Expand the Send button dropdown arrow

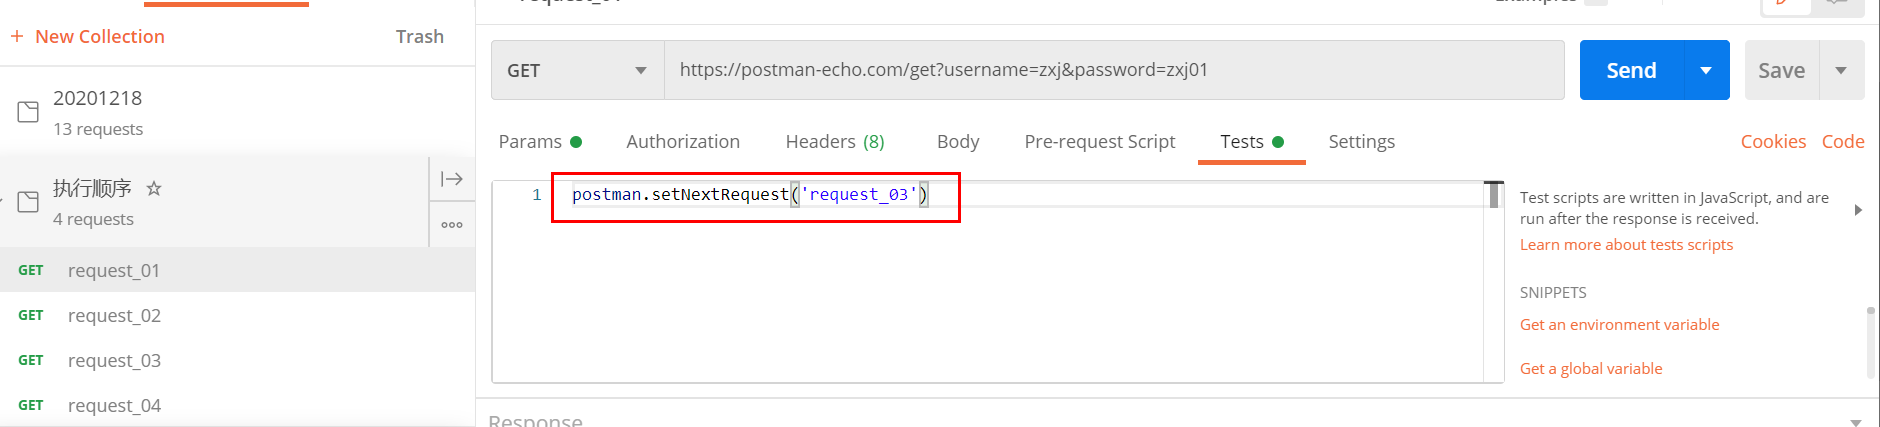[1706, 70]
